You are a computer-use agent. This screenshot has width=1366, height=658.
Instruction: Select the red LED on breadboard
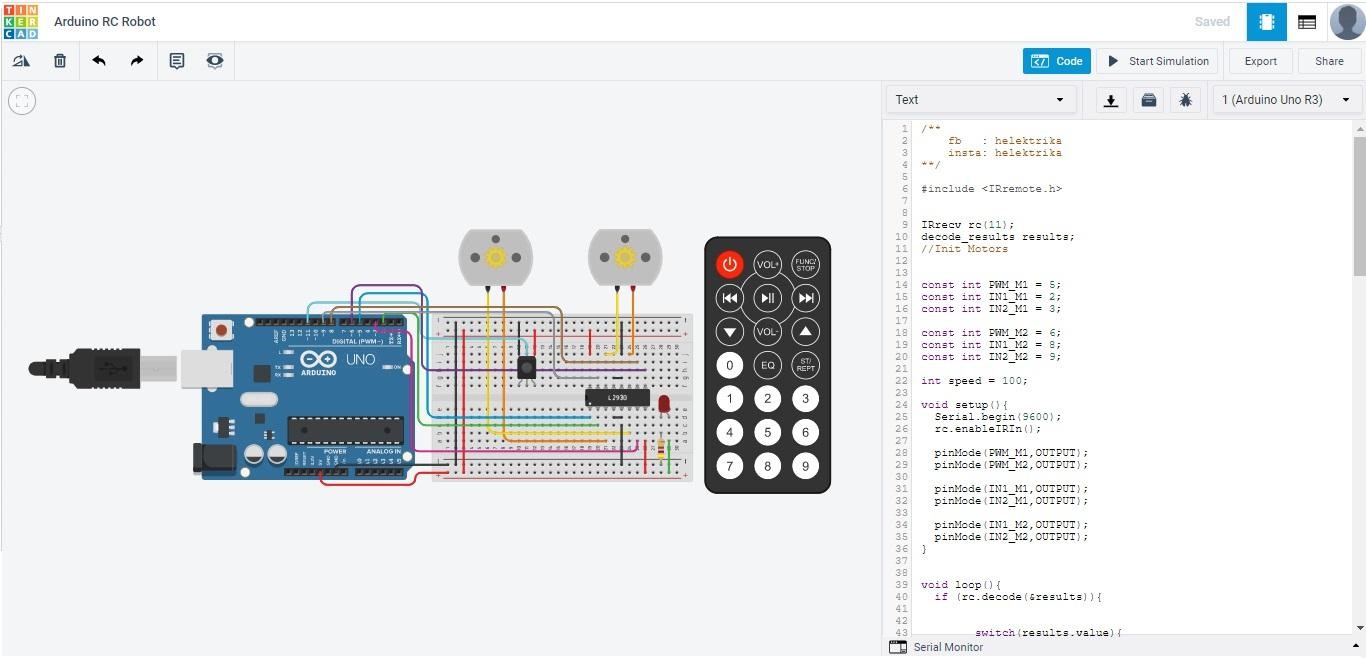[664, 403]
